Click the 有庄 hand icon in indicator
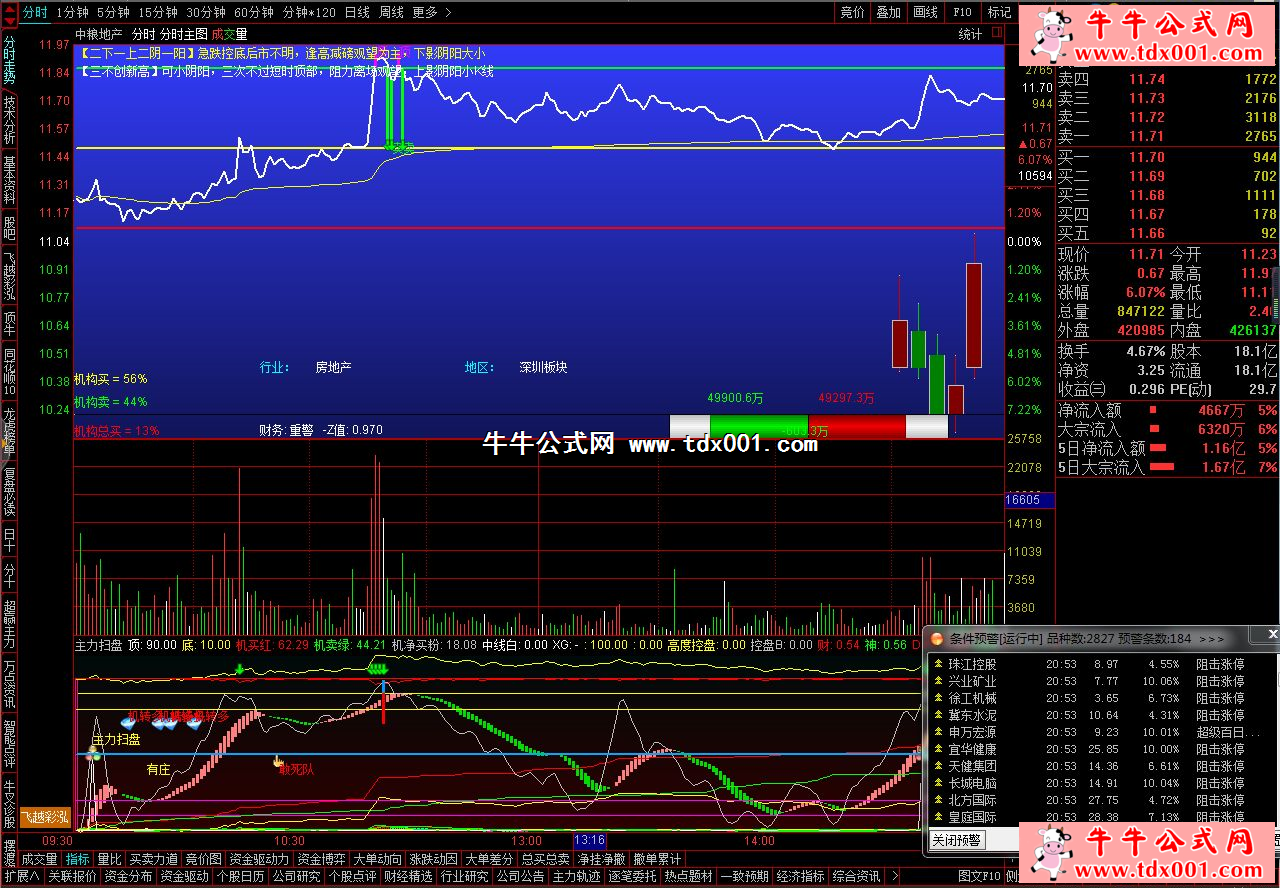1280x888 pixels. (280, 761)
